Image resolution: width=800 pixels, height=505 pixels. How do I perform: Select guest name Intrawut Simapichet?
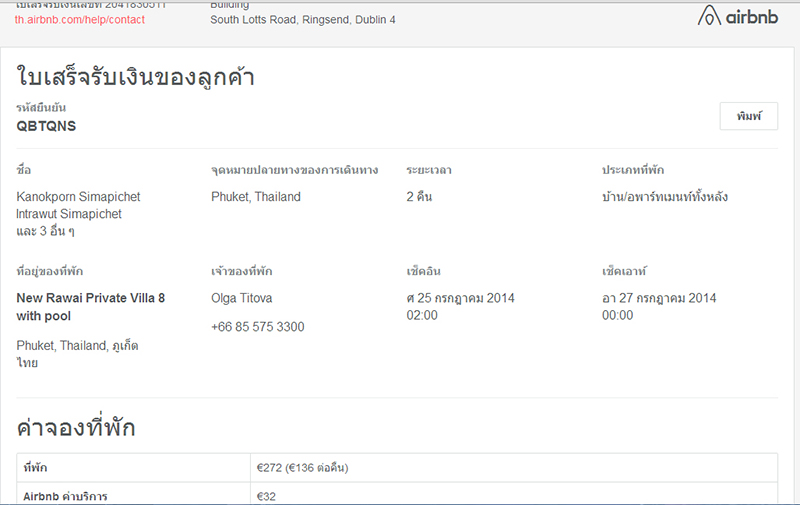tap(69, 214)
